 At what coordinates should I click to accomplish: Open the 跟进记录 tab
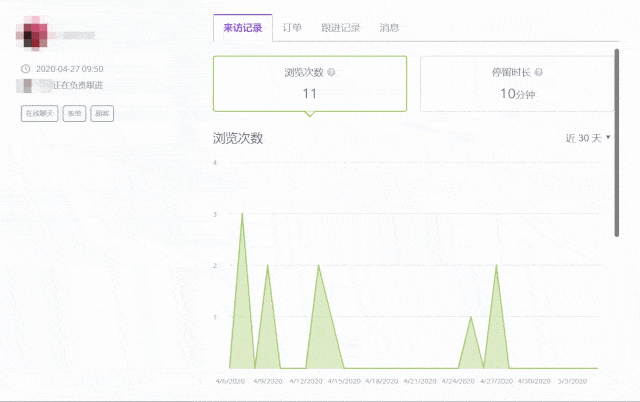340,28
